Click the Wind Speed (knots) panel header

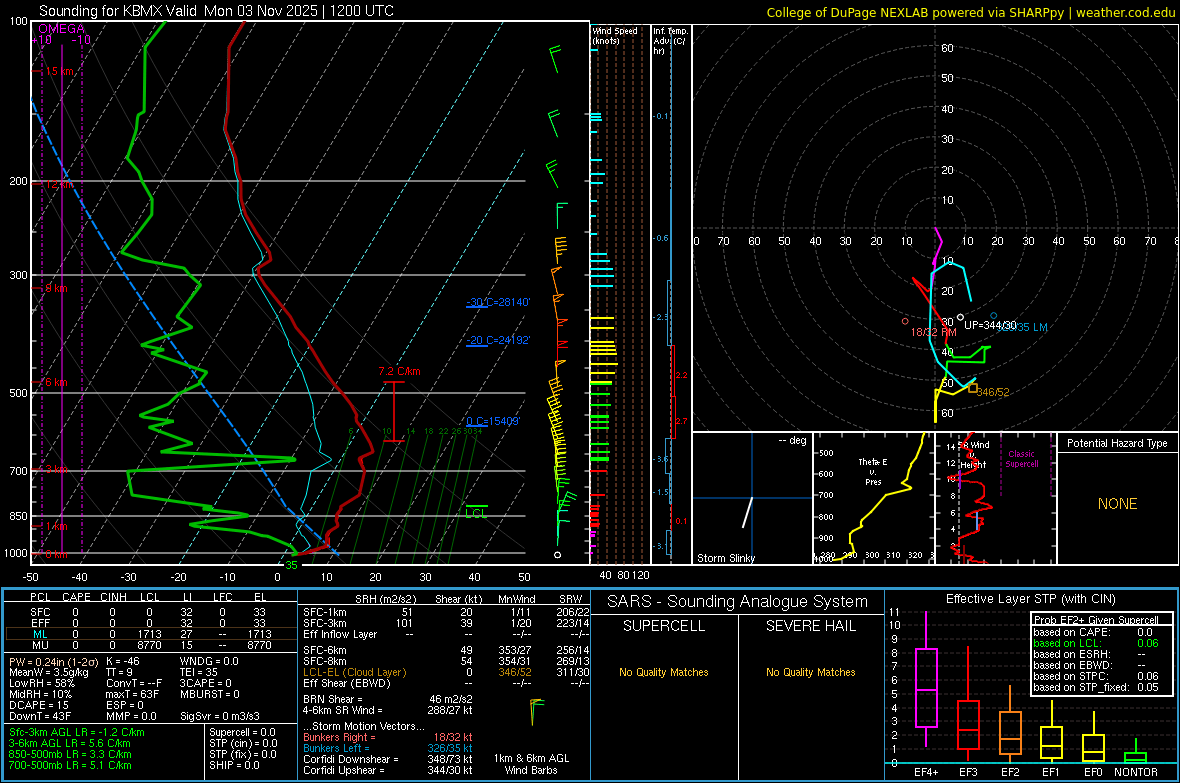click(x=615, y=35)
